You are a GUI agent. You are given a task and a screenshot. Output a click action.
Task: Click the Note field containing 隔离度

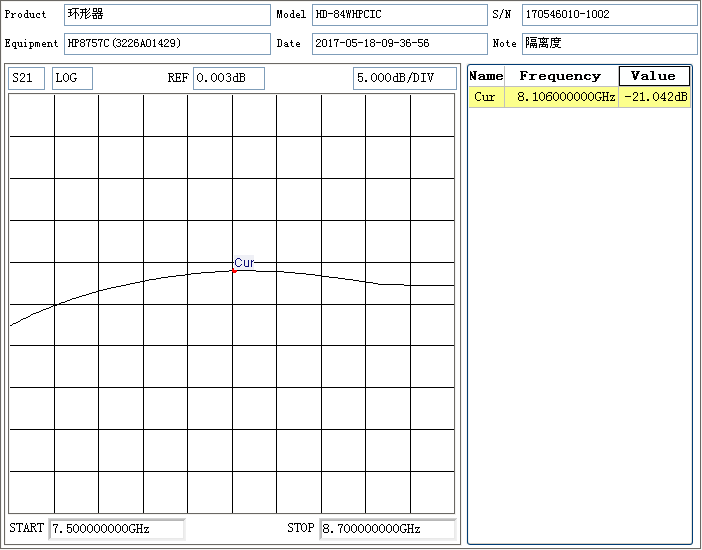(609, 44)
